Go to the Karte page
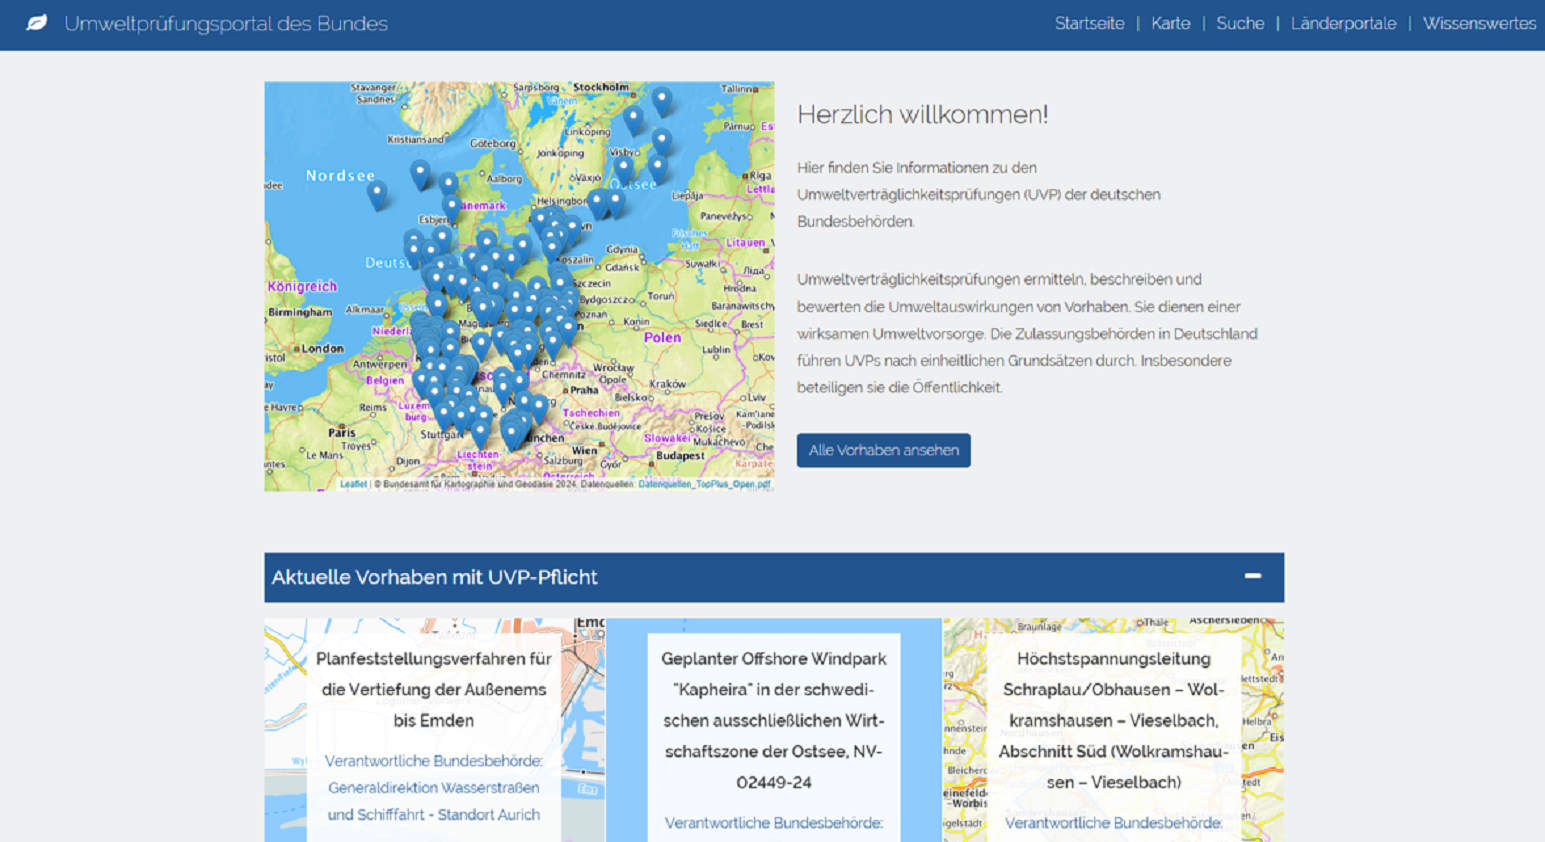Image resolution: width=1545 pixels, height=842 pixels. tap(1170, 23)
